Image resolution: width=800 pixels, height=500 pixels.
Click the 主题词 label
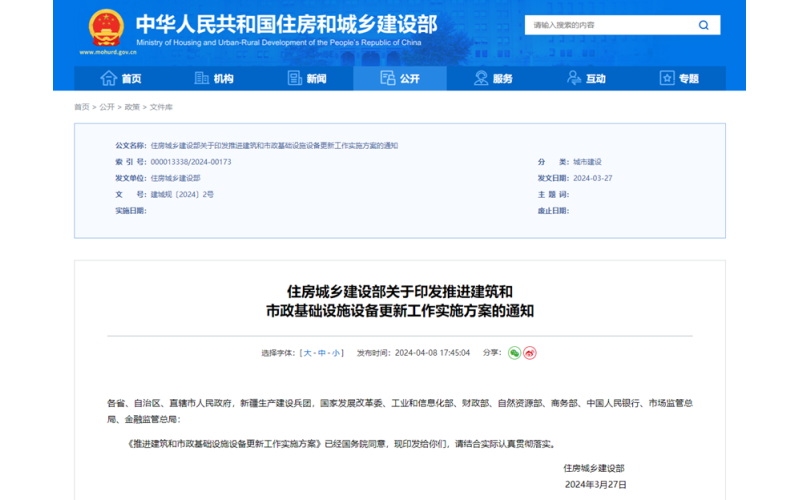[x=553, y=194]
